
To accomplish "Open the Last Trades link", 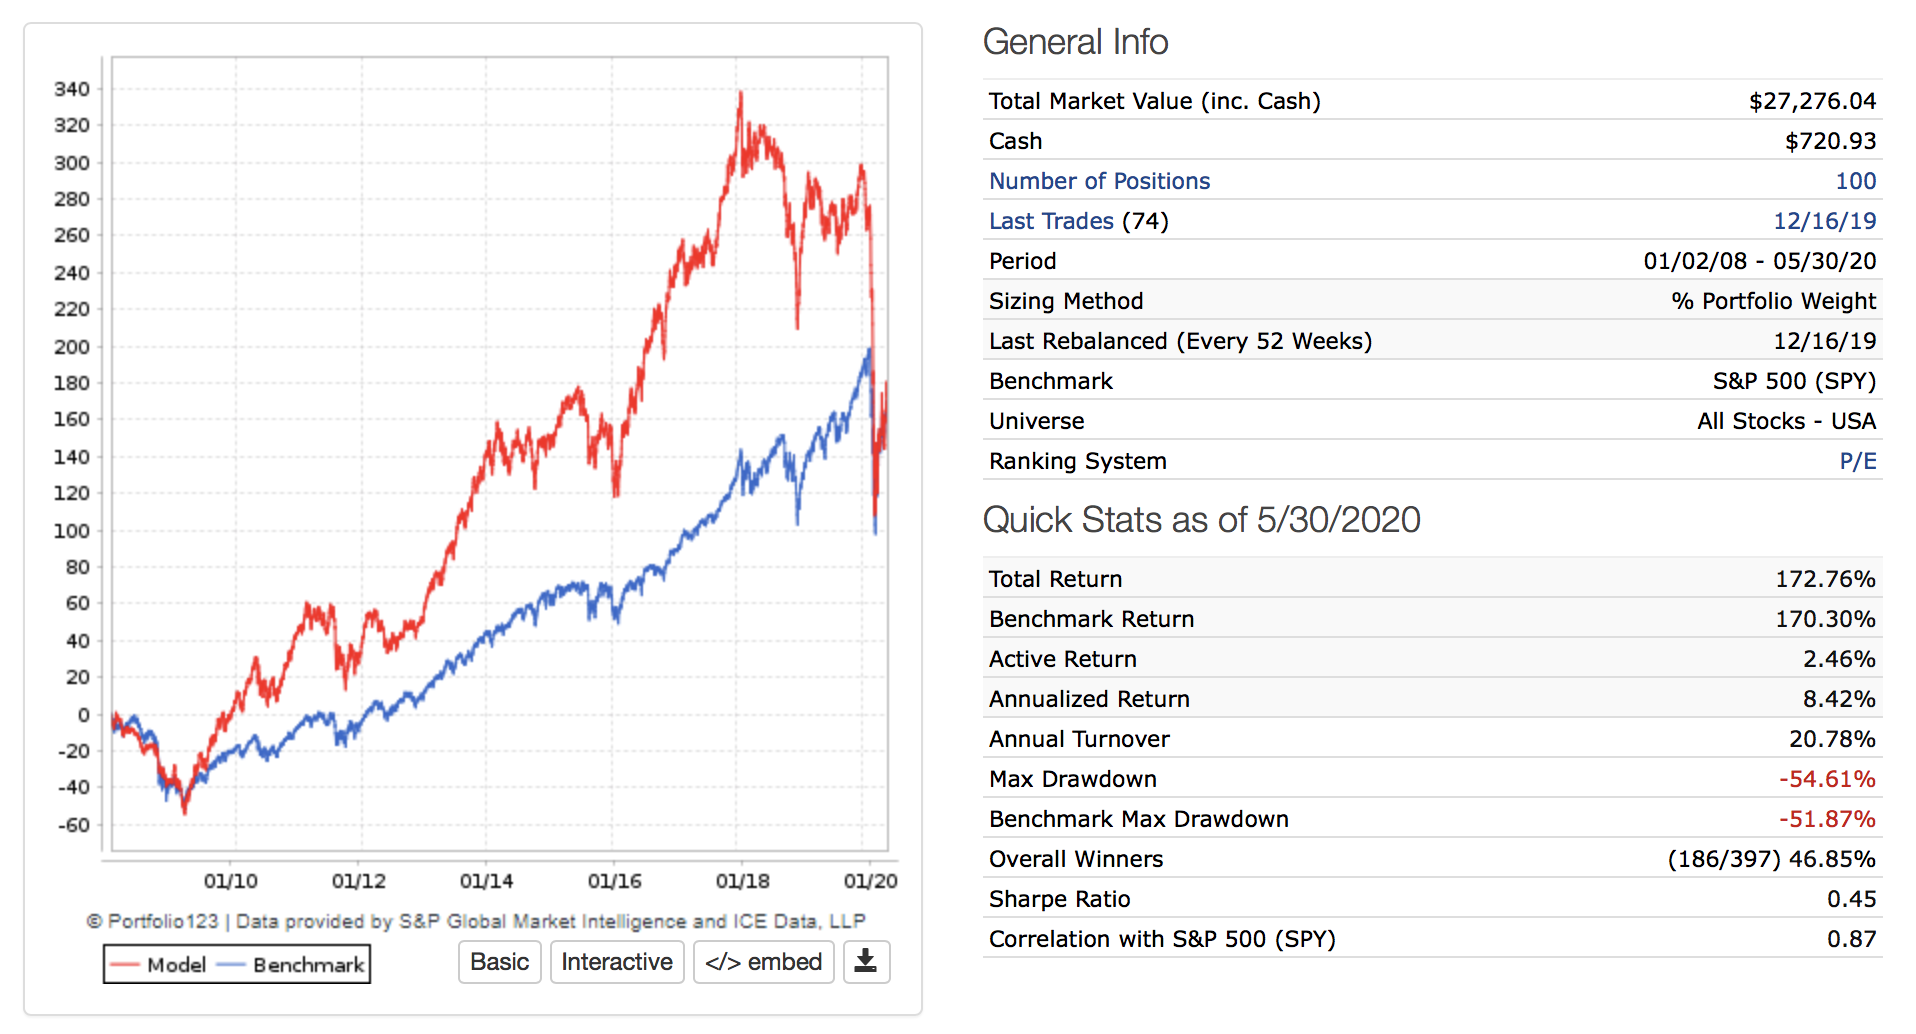I will (1051, 221).
